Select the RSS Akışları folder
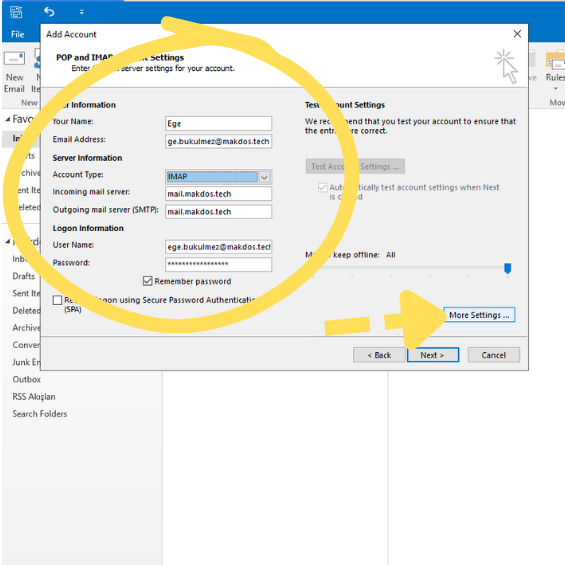 click(x=34, y=397)
